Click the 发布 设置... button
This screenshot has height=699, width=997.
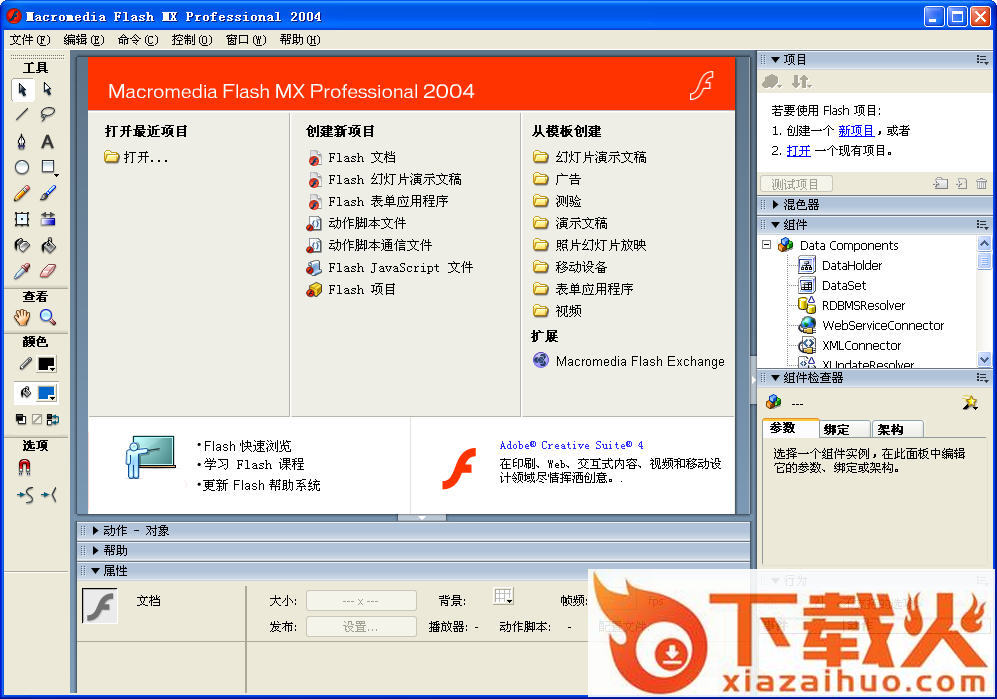(361, 626)
